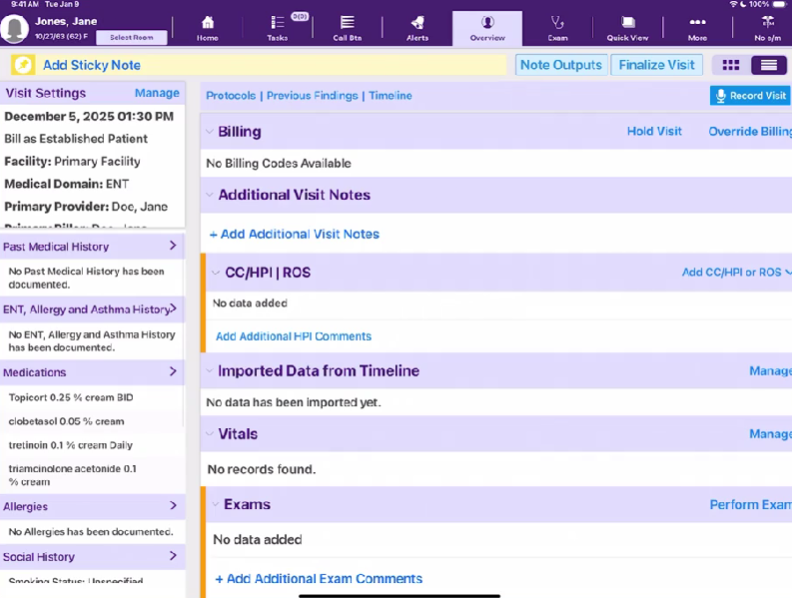Click Primary Provider: Doe, Jane
792x598 pixels.
pyautogui.click(x=86, y=207)
